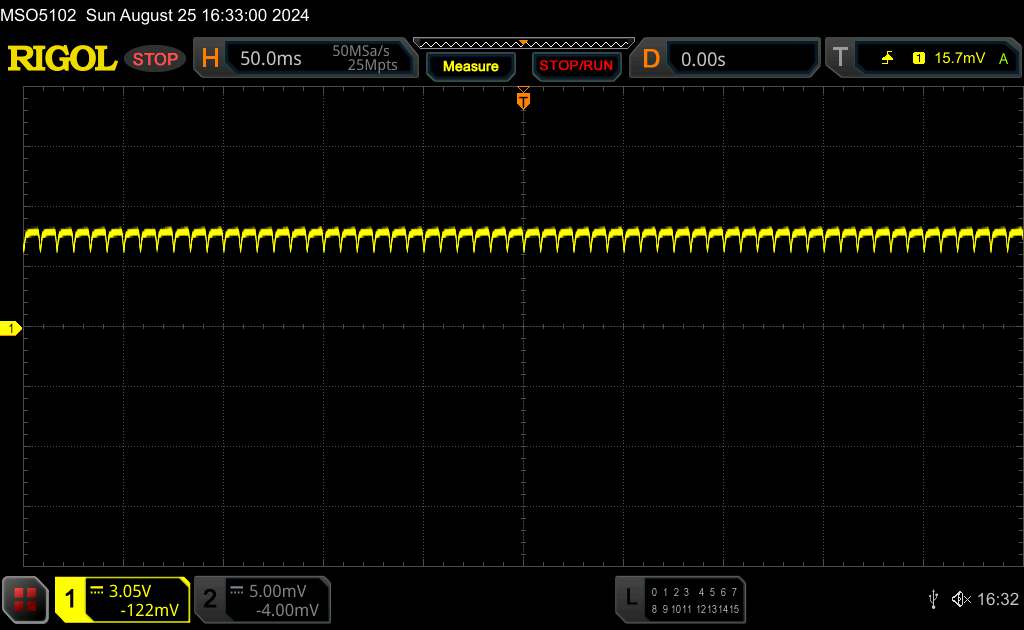This screenshot has height=630, width=1024.
Task: Select the 50.0ms timebase value
Action: tap(270, 59)
